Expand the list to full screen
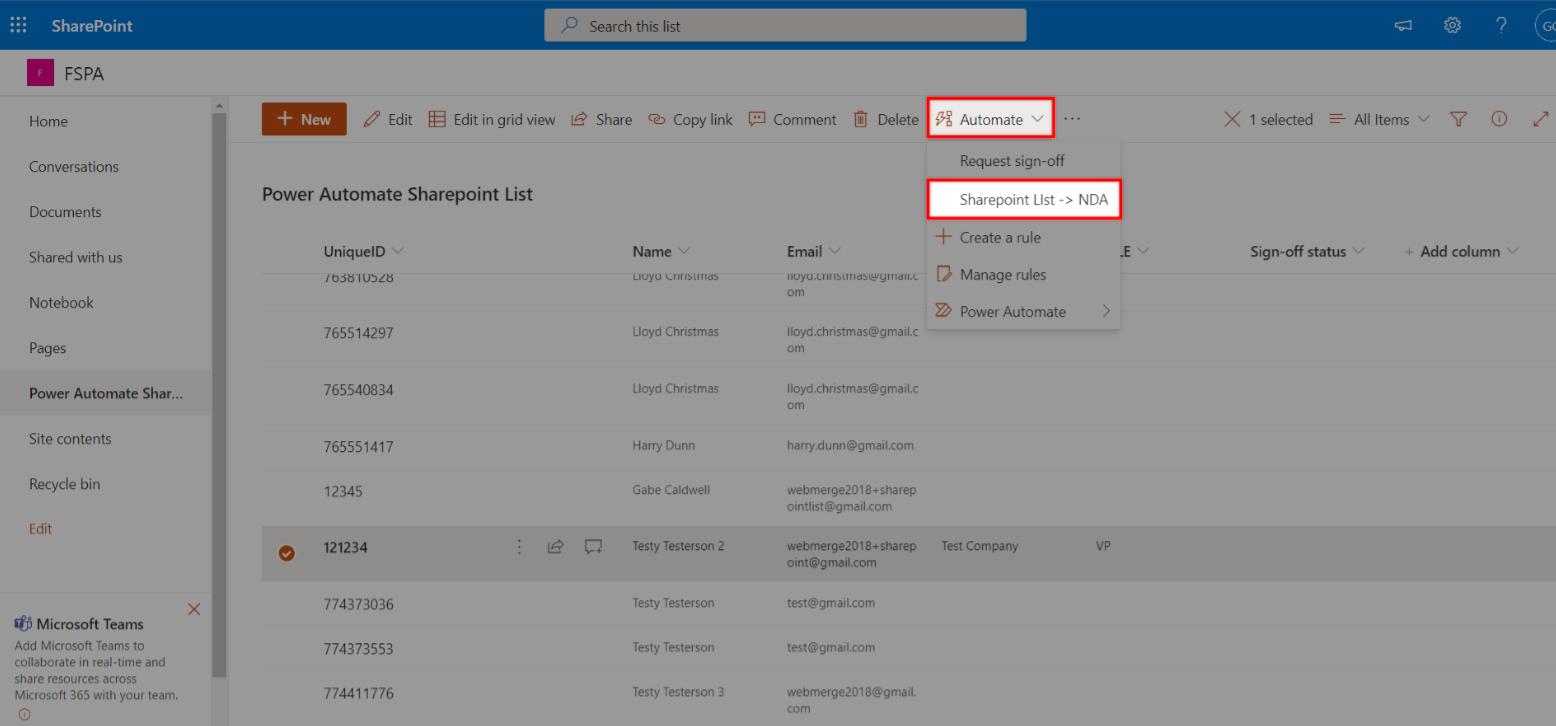 1540,118
